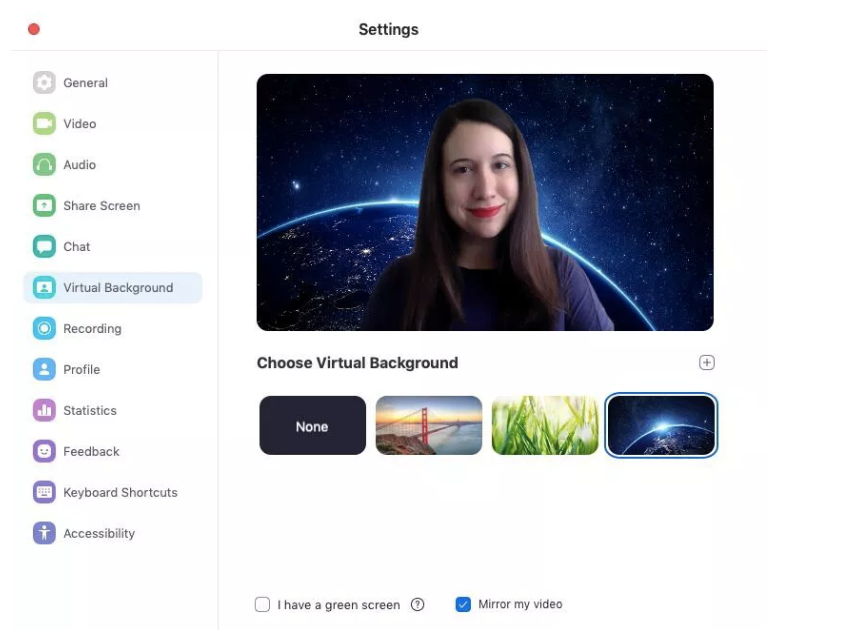Click the Recording circle icon

coord(44,328)
